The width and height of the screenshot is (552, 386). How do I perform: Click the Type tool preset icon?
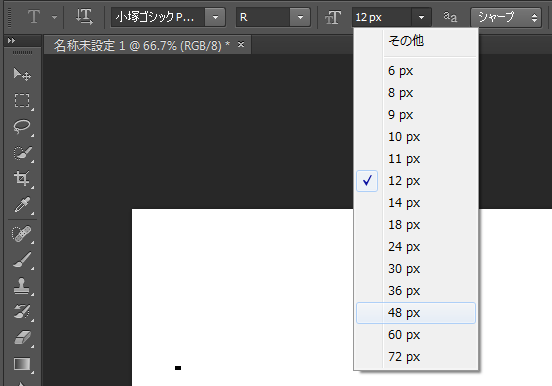point(34,17)
